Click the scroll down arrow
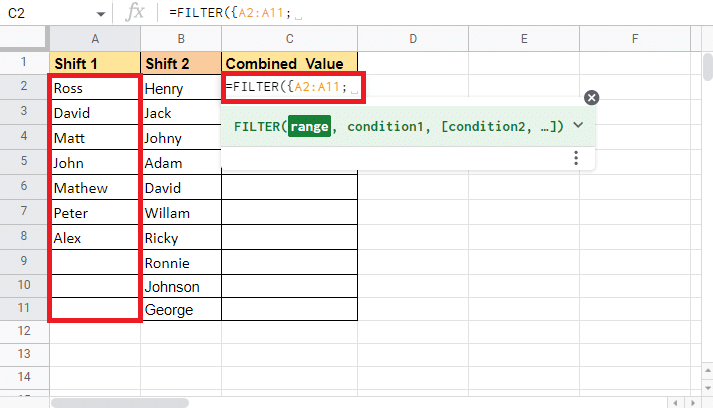Viewport: 713px width, 408px height. pos(708,388)
